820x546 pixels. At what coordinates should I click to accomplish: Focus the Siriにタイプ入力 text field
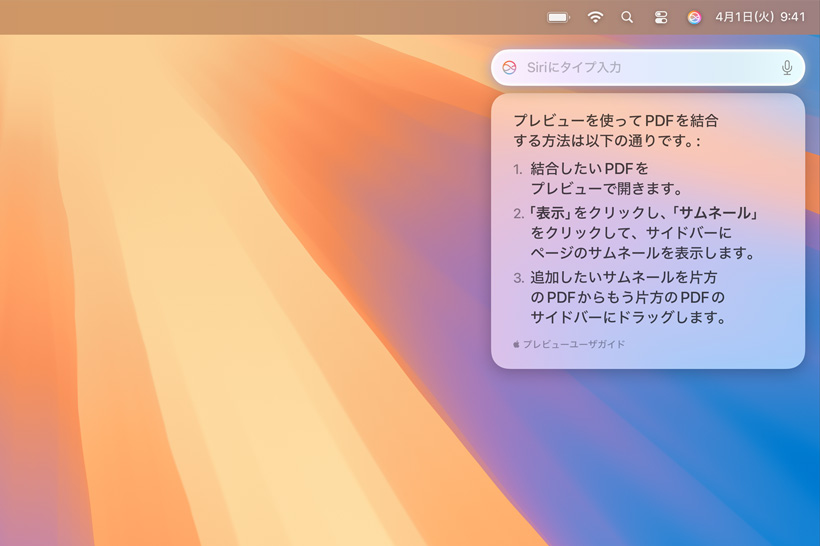(x=647, y=67)
